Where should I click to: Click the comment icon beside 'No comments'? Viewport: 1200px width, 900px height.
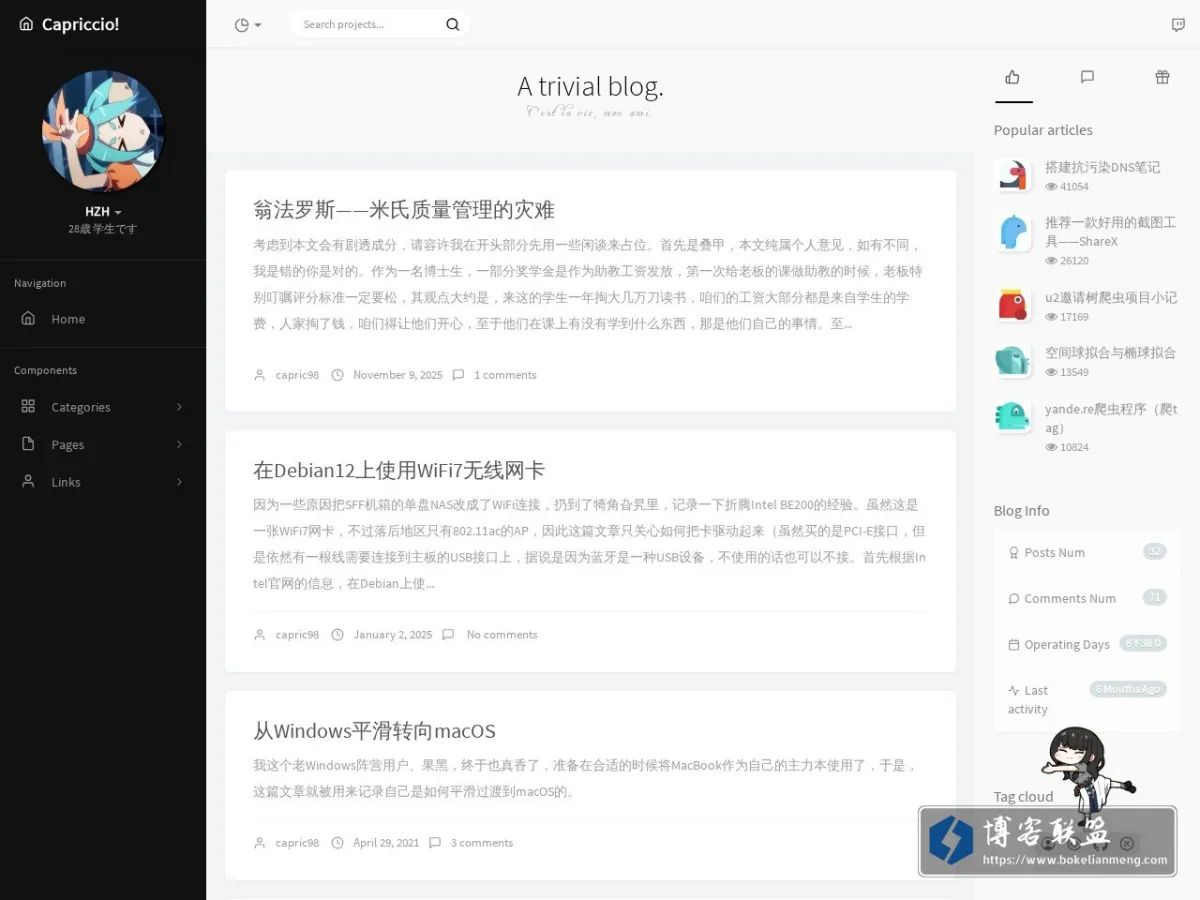point(448,635)
